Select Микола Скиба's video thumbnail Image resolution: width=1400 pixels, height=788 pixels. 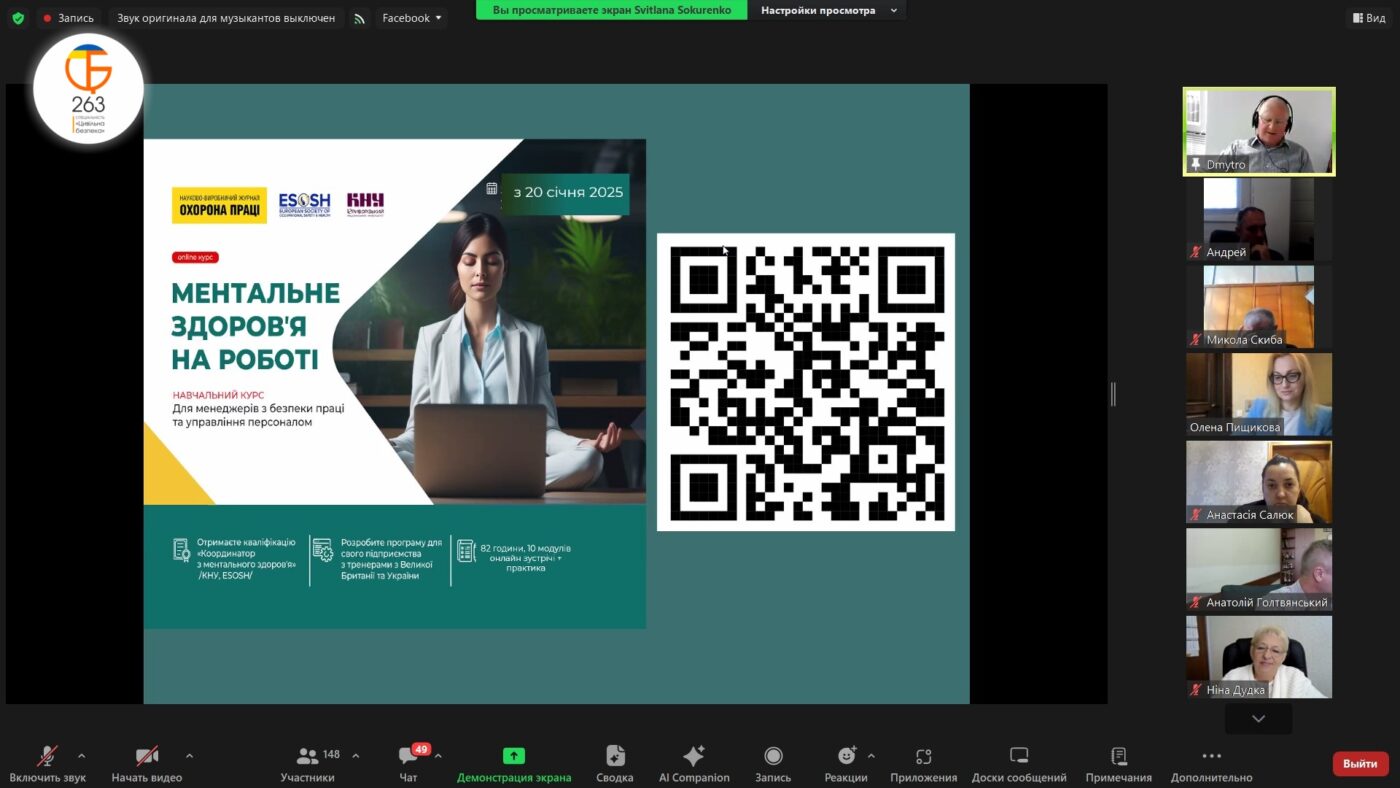point(1259,307)
